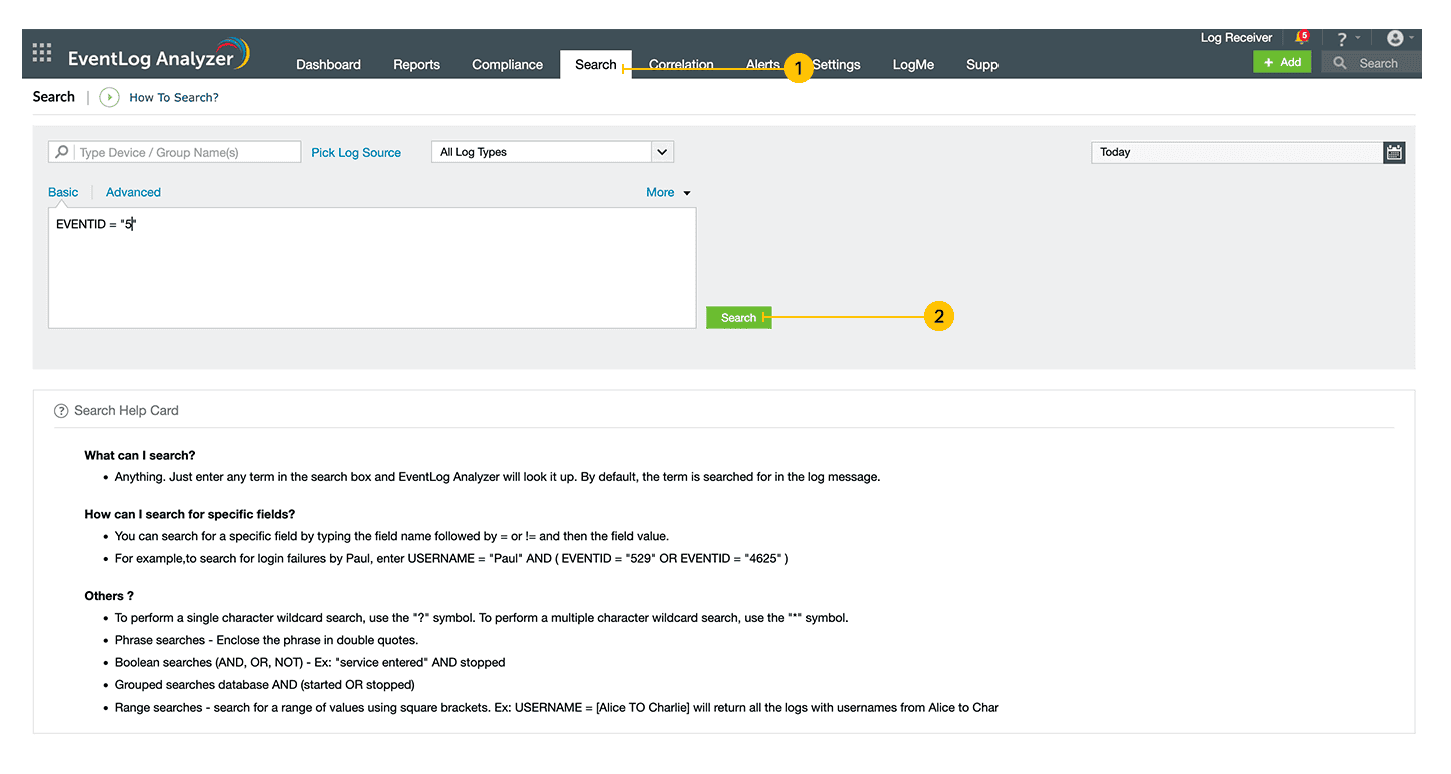Click the green Add button
The height and width of the screenshot is (774, 1451).
tap(1282, 62)
